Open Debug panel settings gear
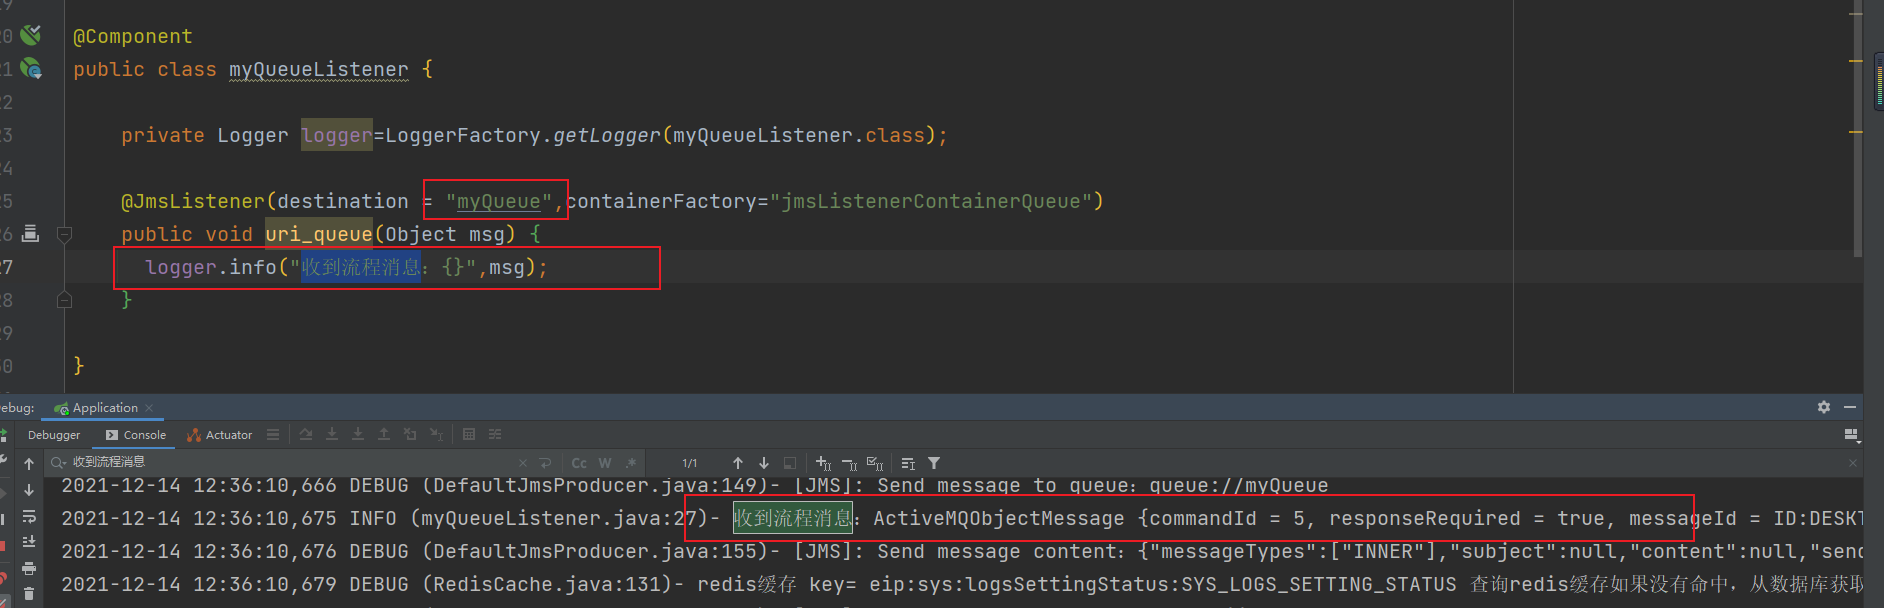The height and width of the screenshot is (608, 1884). pyautogui.click(x=1824, y=407)
